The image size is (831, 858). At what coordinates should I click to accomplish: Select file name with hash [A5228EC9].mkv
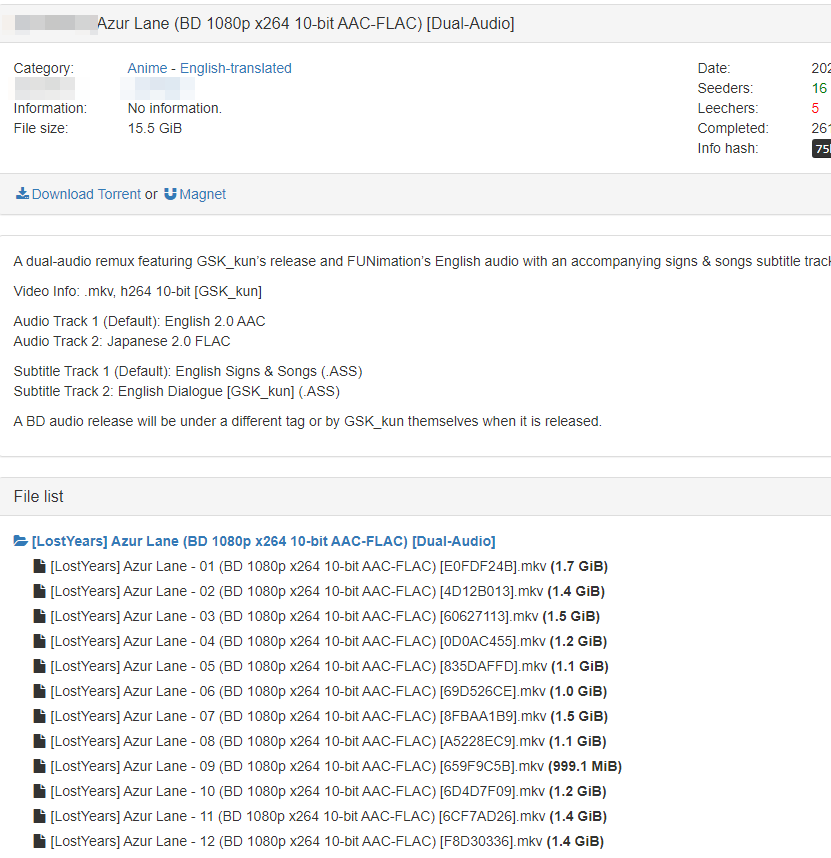pos(298,741)
